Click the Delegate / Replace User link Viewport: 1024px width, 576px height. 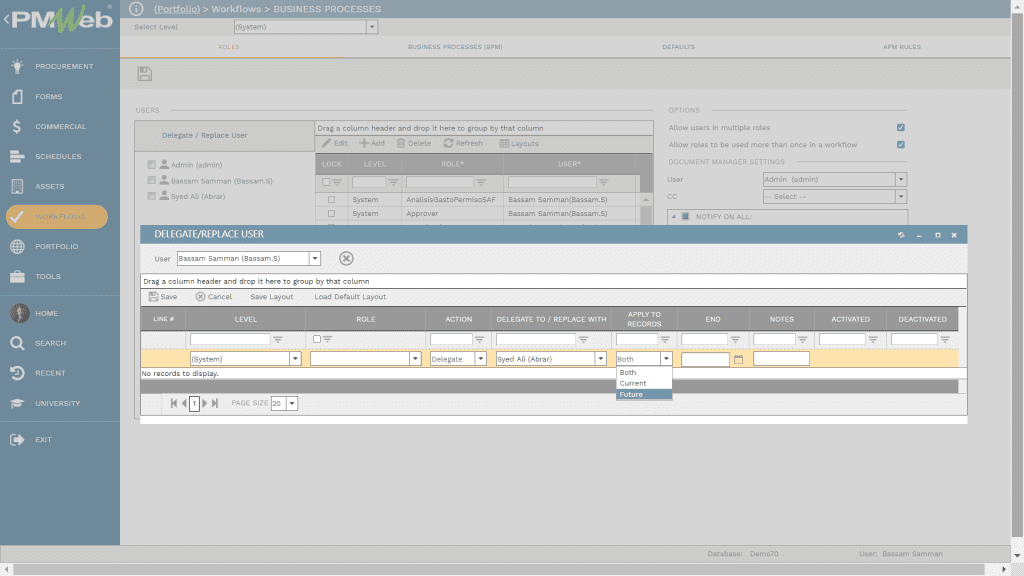pos(204,135)
